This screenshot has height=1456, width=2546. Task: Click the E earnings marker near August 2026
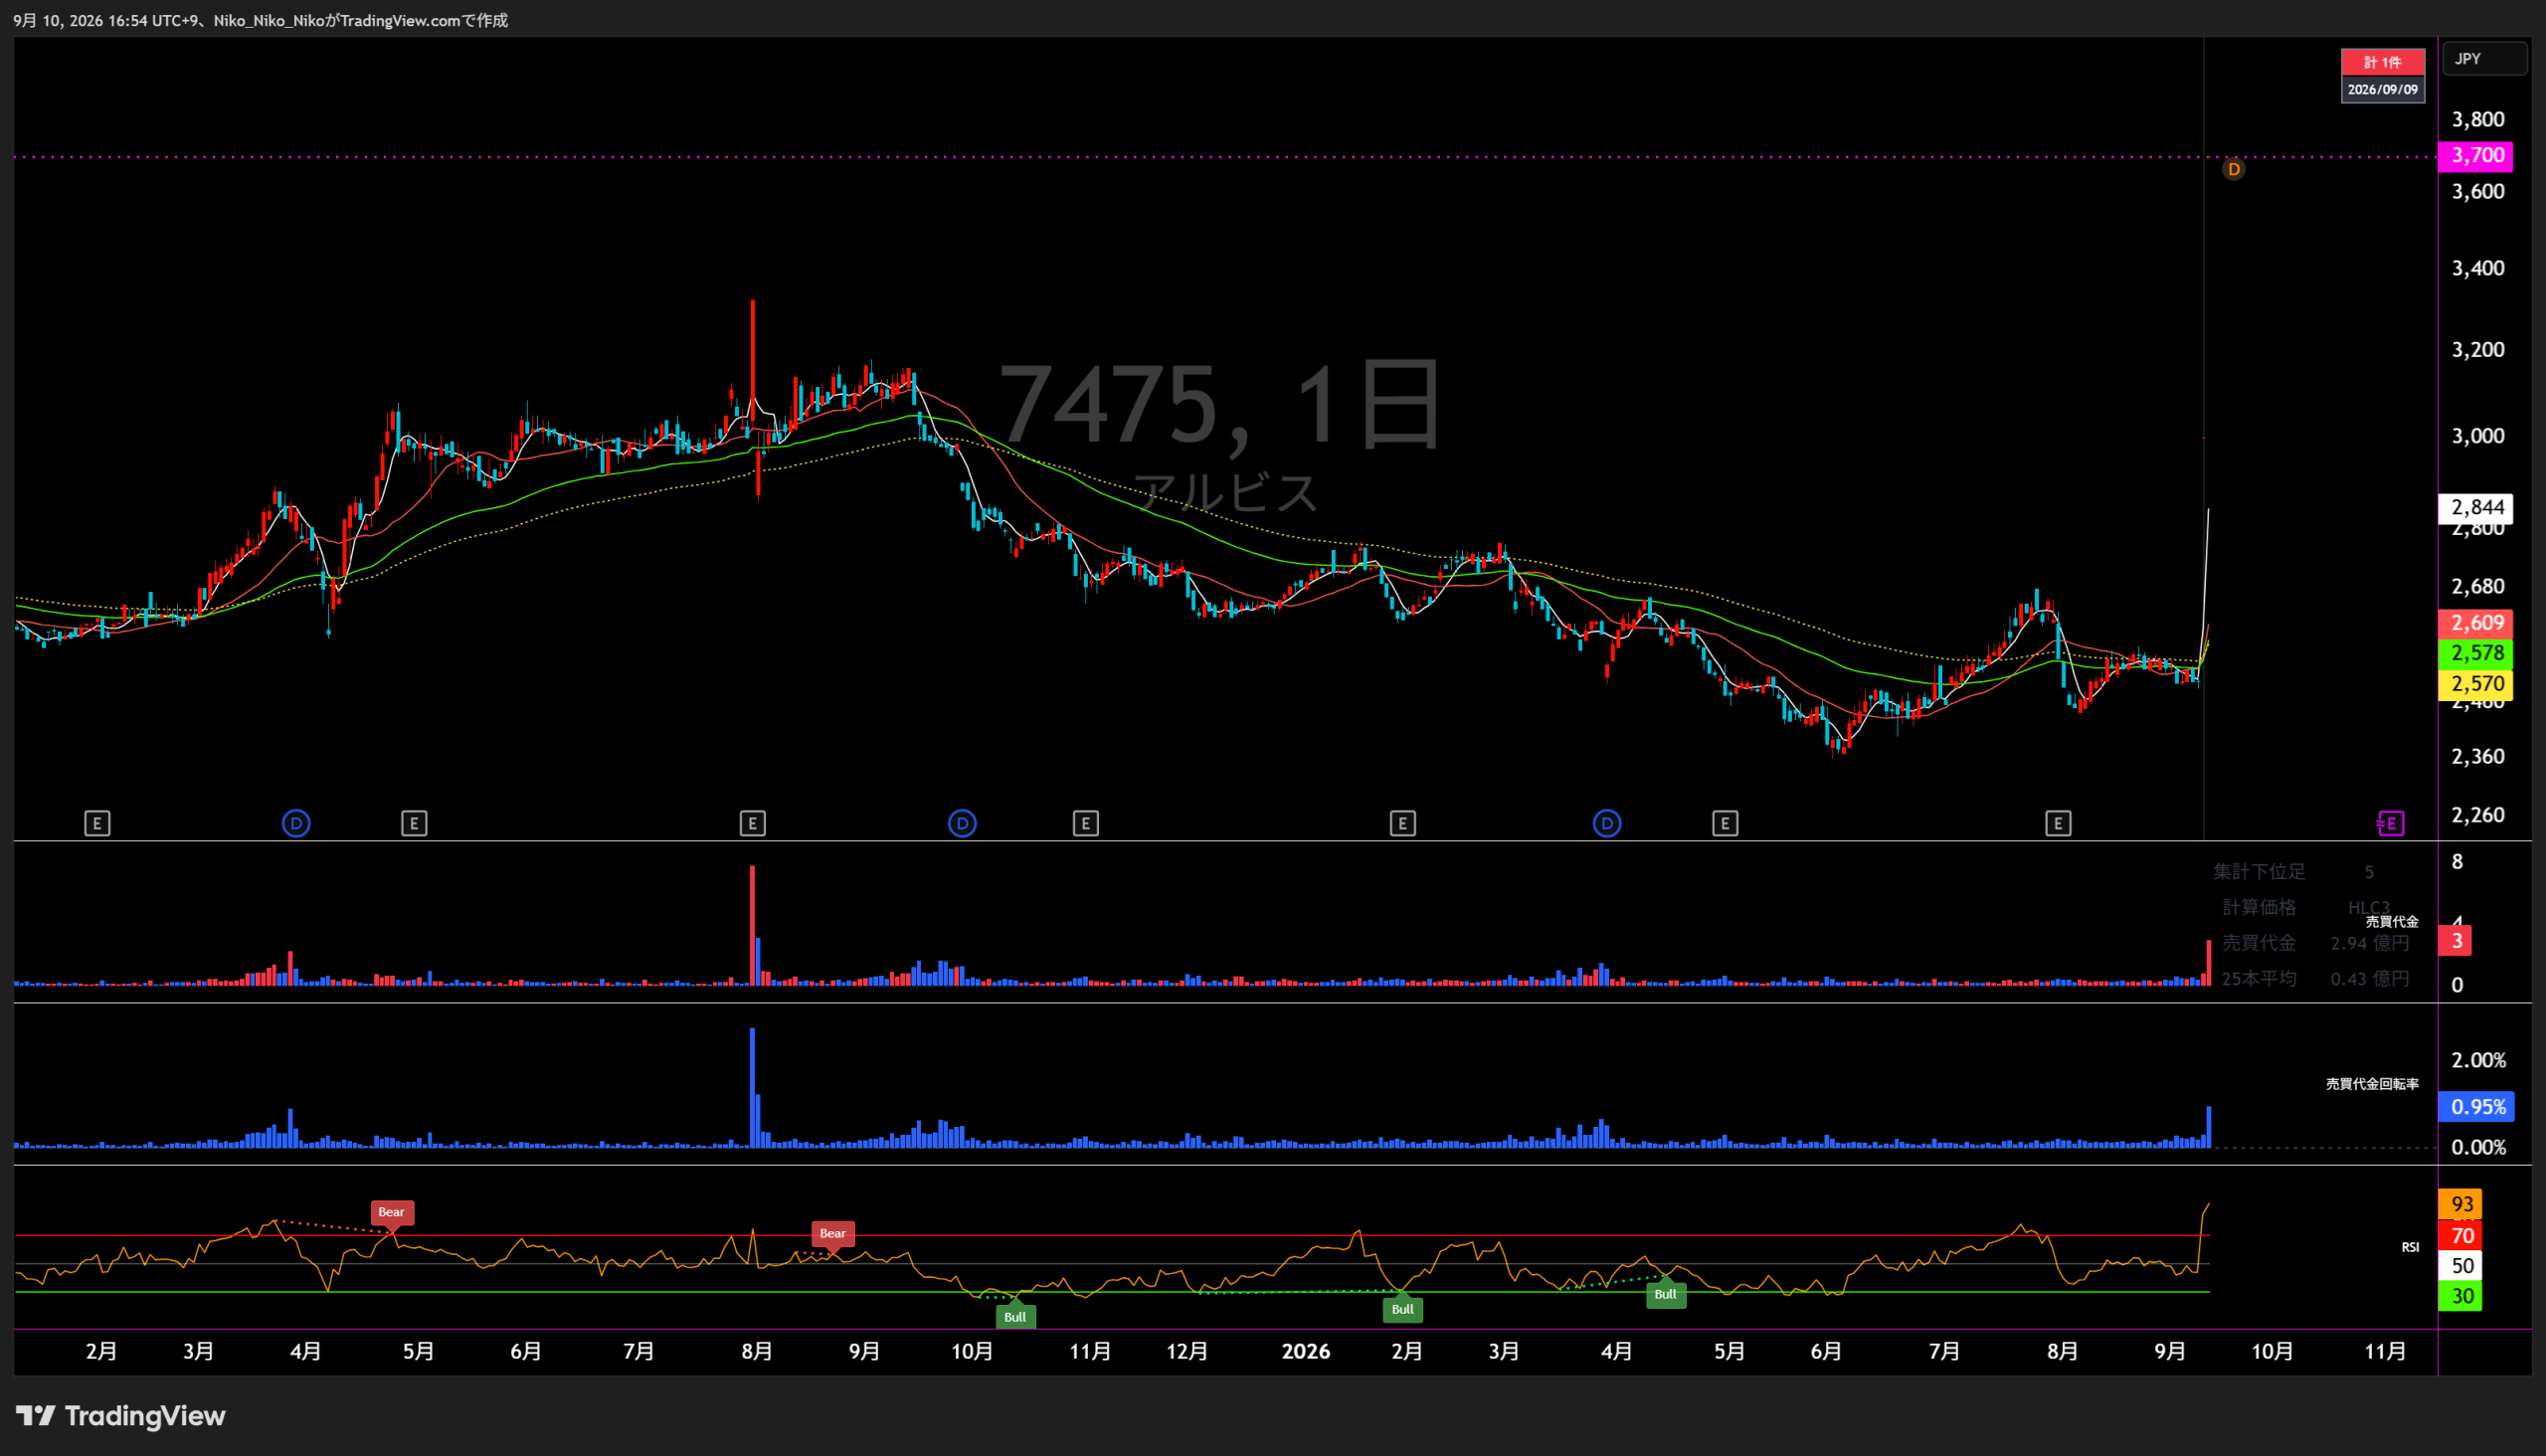point(2058,823)
